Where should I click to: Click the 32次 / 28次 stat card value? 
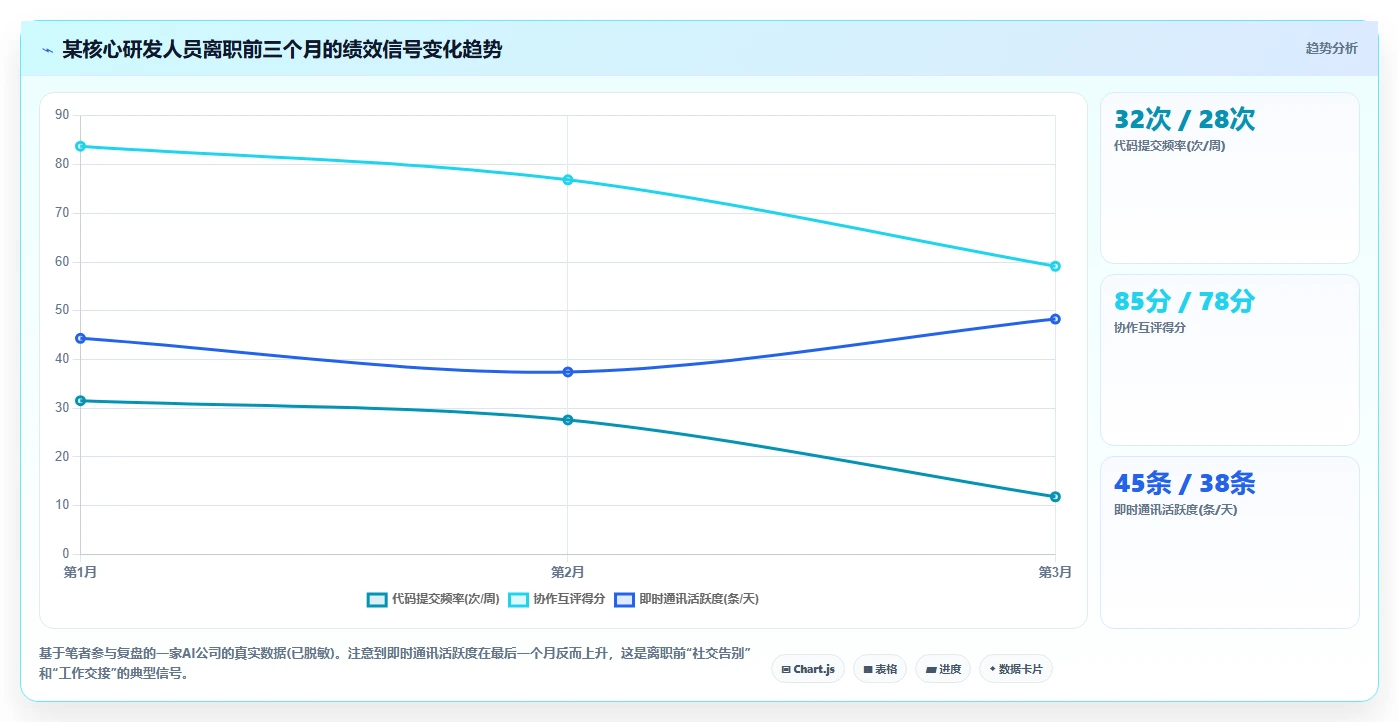pyautogui.click(x=1184, y=119)
